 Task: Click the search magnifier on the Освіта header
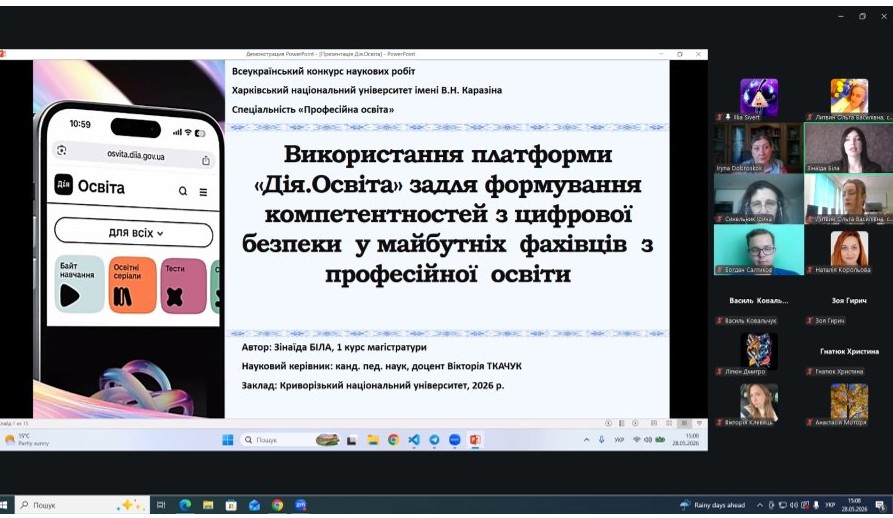tap(183, 191)
